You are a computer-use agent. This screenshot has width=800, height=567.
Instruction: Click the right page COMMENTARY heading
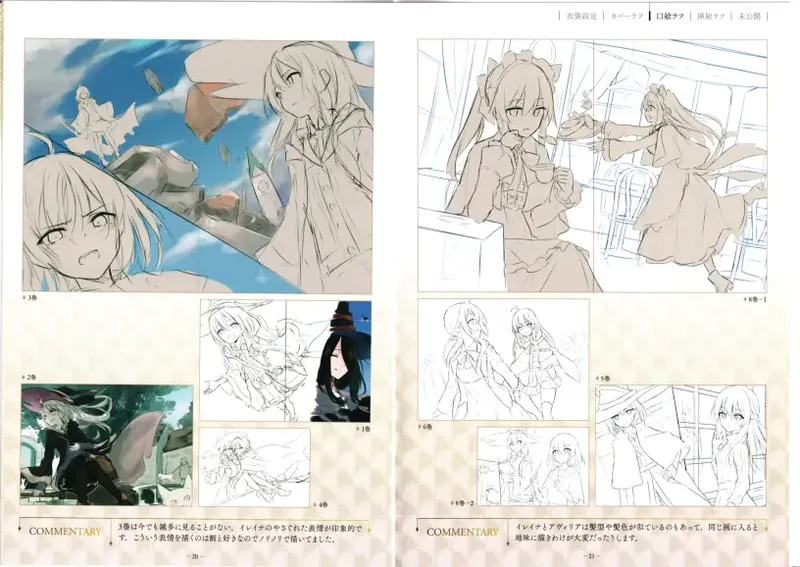pyautogui.click(x=462, y=532)
